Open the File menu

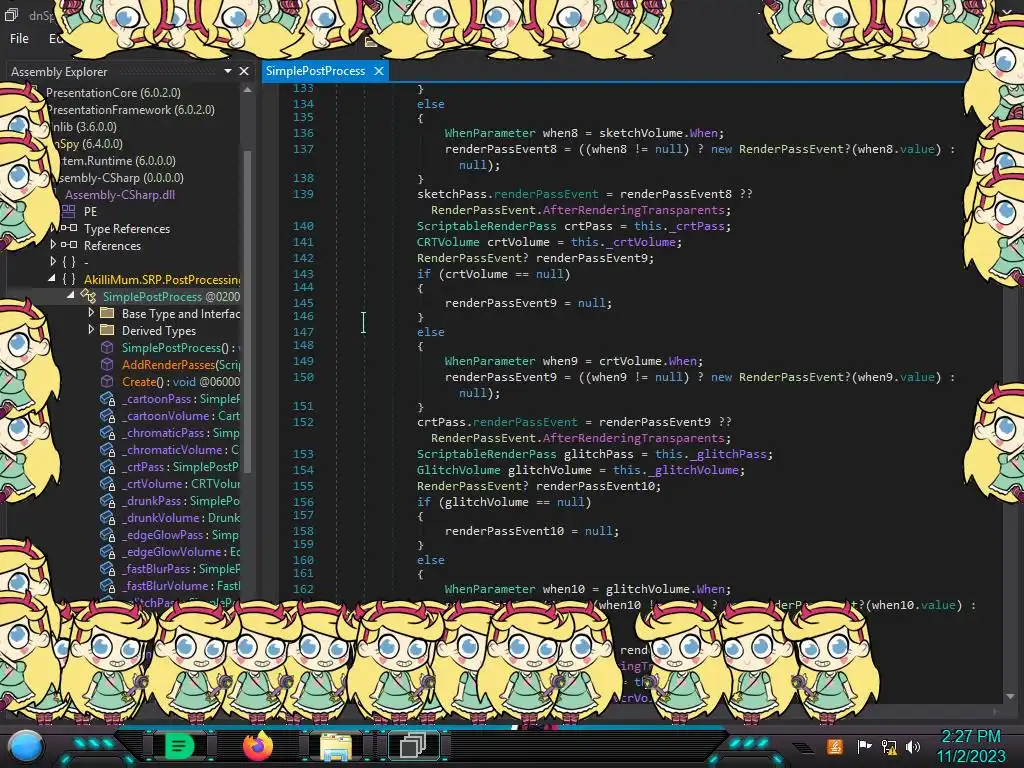(19, 39)
